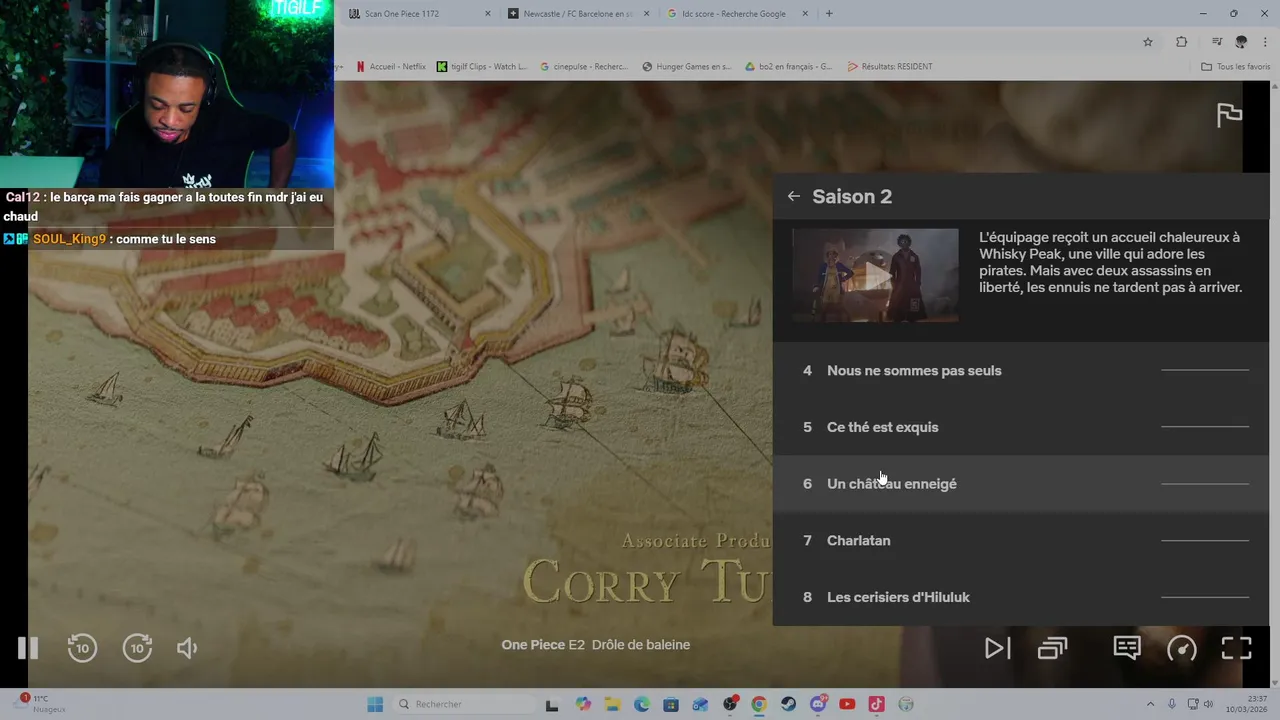
Task: Open Tous les favoris folder
Action: click(1236, 67)
